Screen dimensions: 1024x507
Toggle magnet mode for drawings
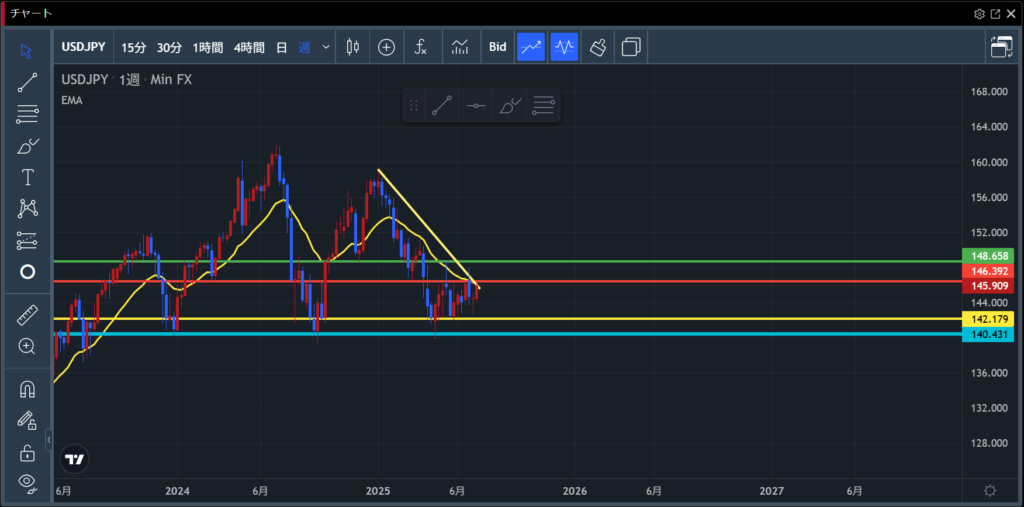click(27, 389)
